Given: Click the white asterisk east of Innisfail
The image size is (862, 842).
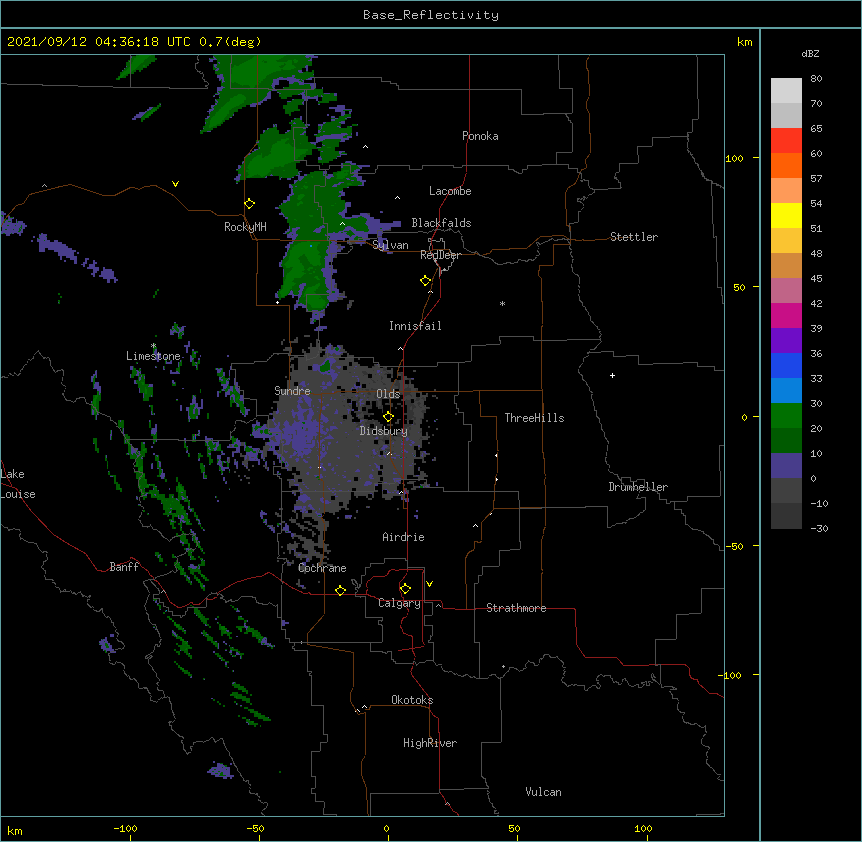Looking at the screenshot, I should [502, 303].
